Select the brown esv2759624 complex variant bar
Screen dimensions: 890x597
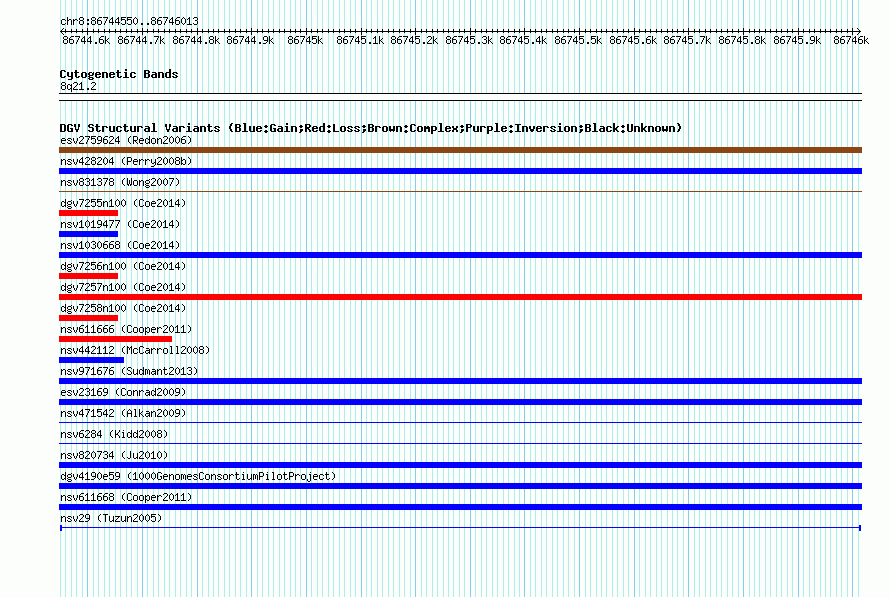460,150
